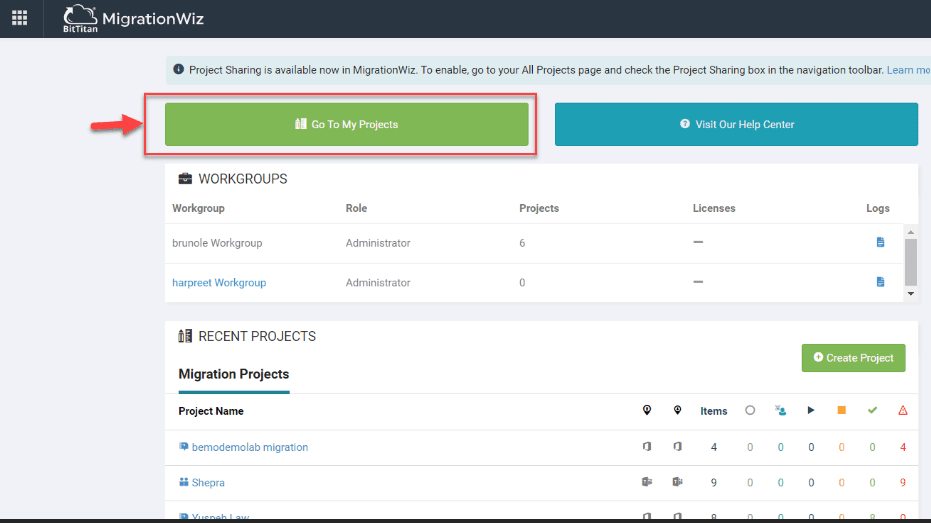Click the green completed checkmark column icon
Image resolution: width=931 pixels, height=523 pixels.
[872, 410]
